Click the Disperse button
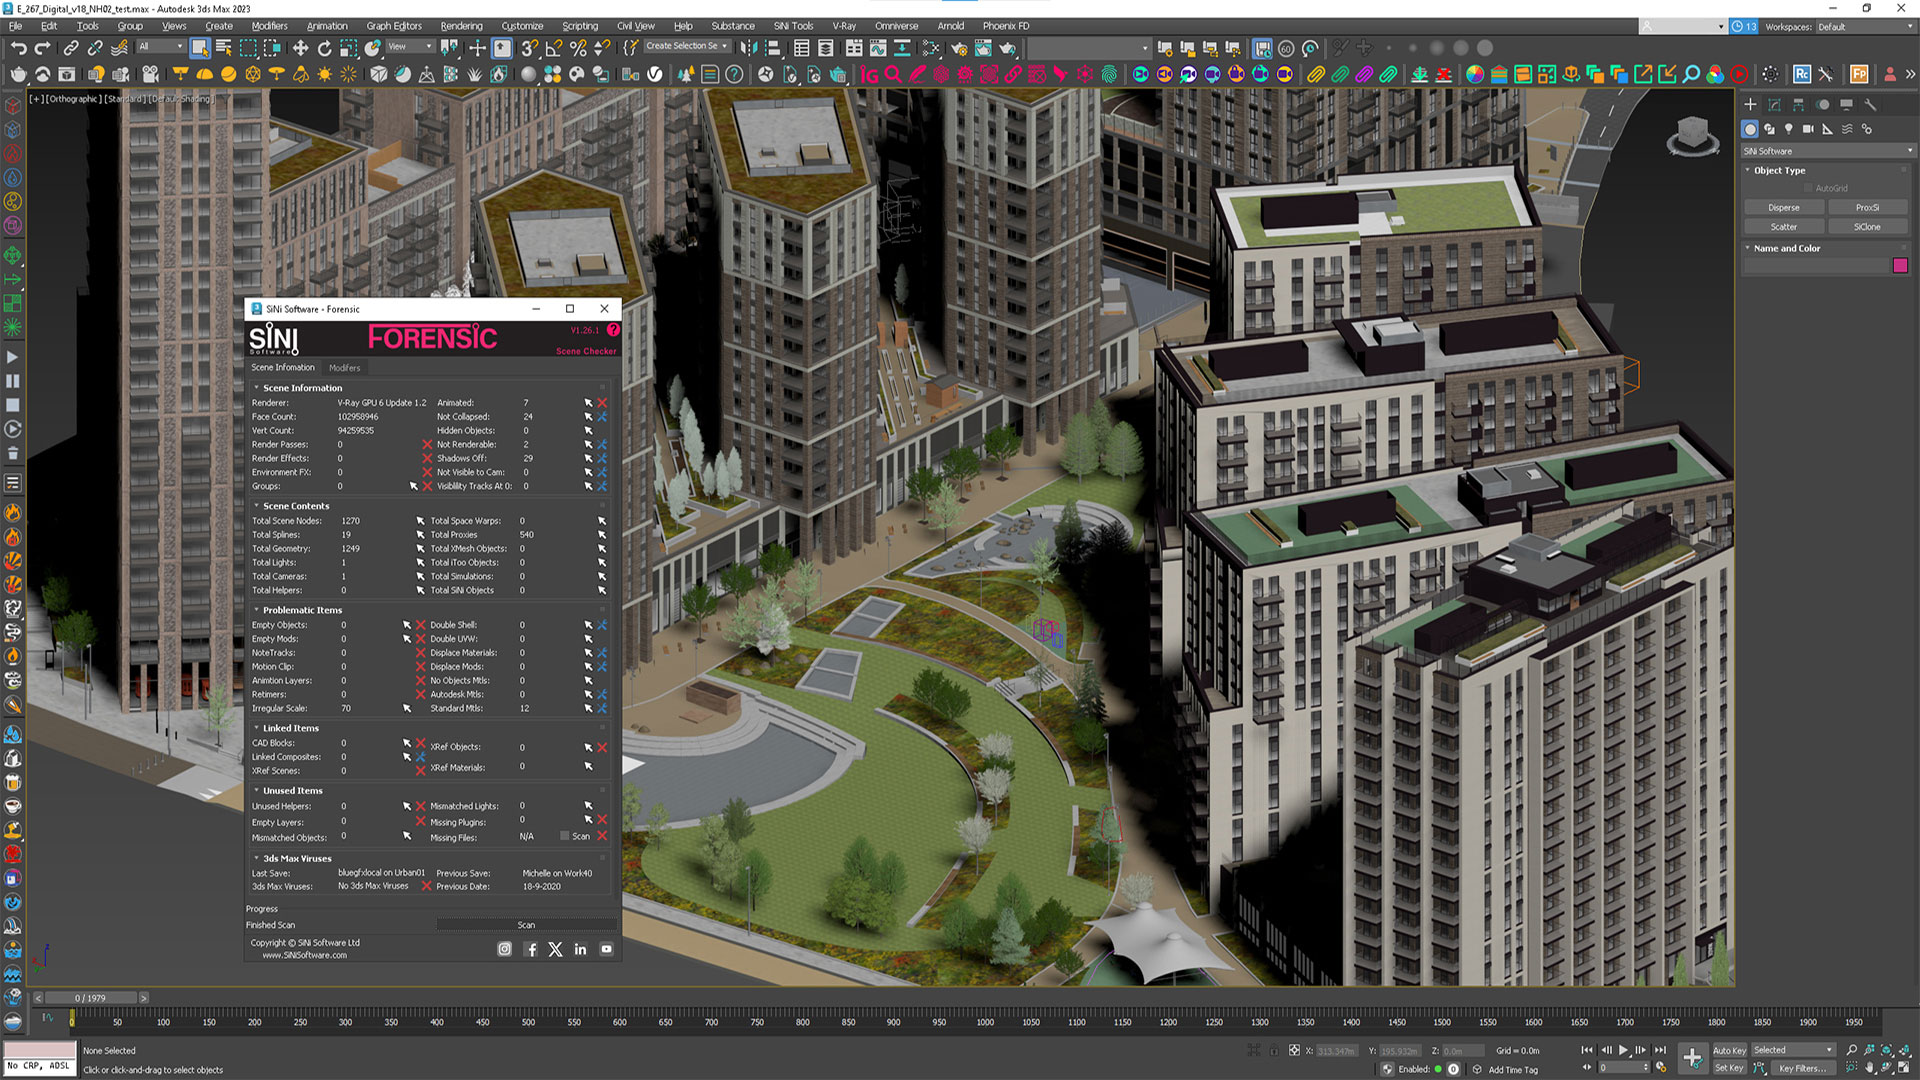This screenshot has height=1080, width=1920. (x=1783, y=208)
